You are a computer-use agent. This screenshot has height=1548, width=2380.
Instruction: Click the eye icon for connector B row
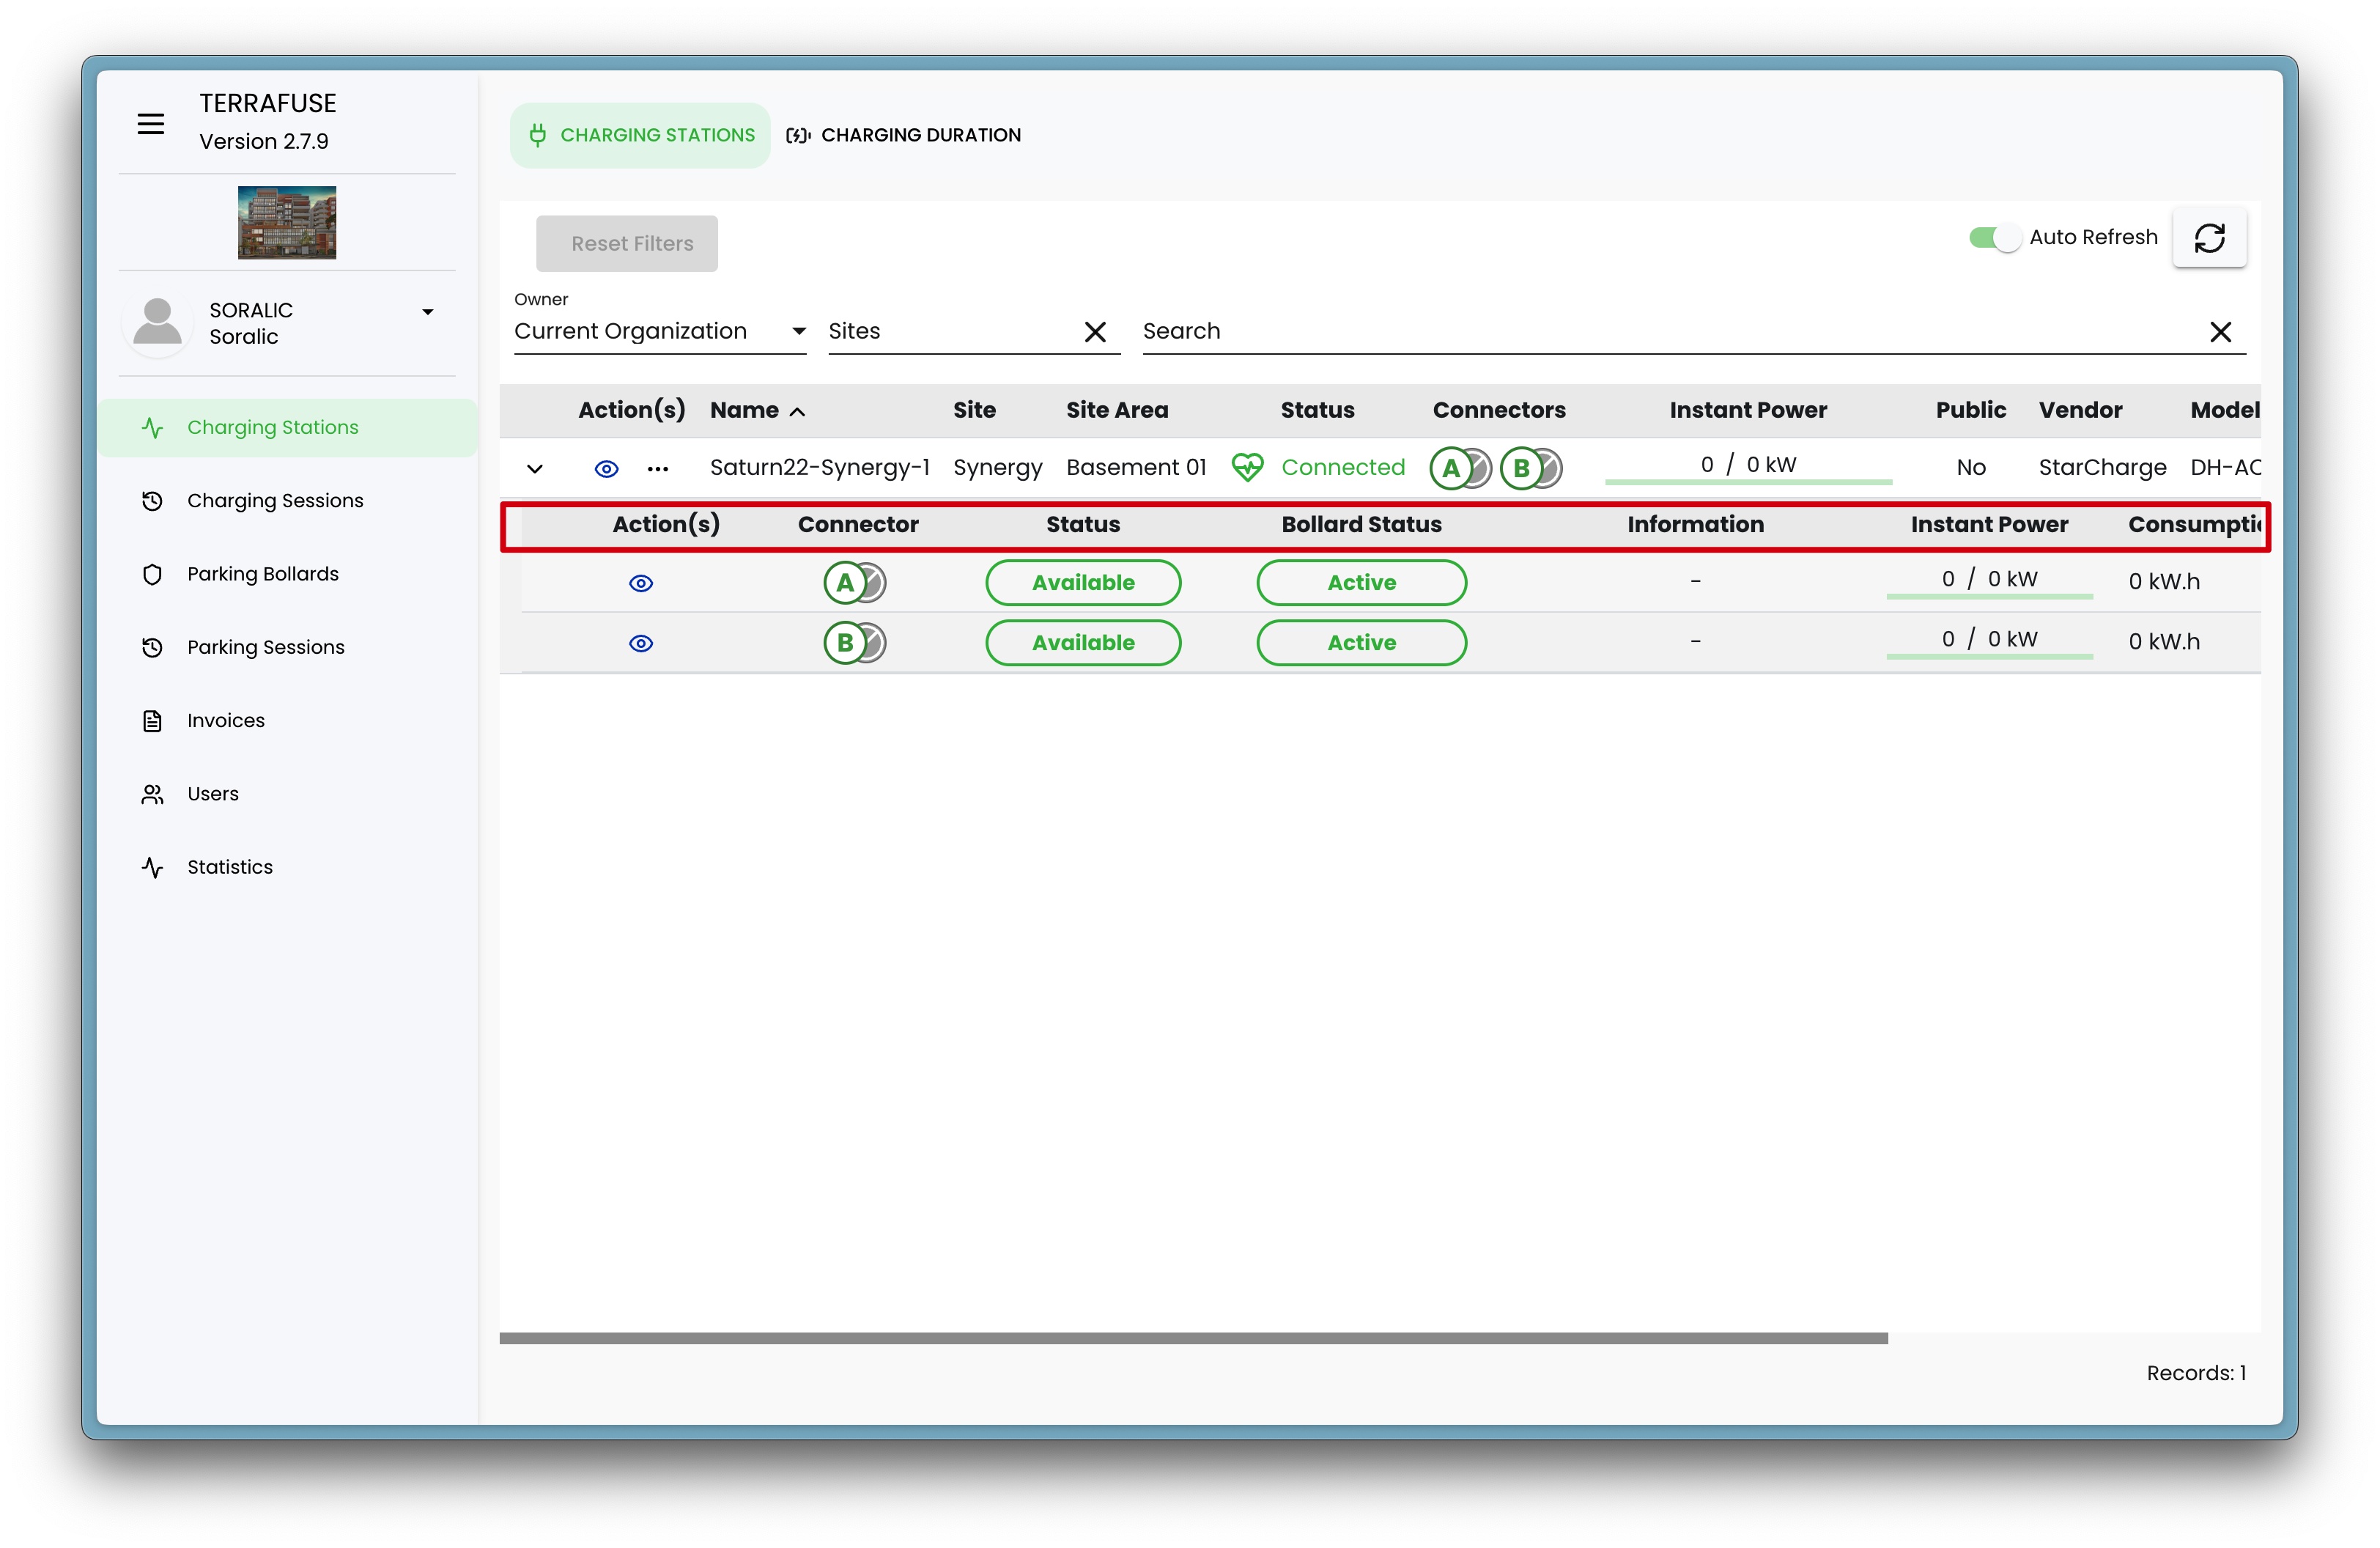(640, 644)
